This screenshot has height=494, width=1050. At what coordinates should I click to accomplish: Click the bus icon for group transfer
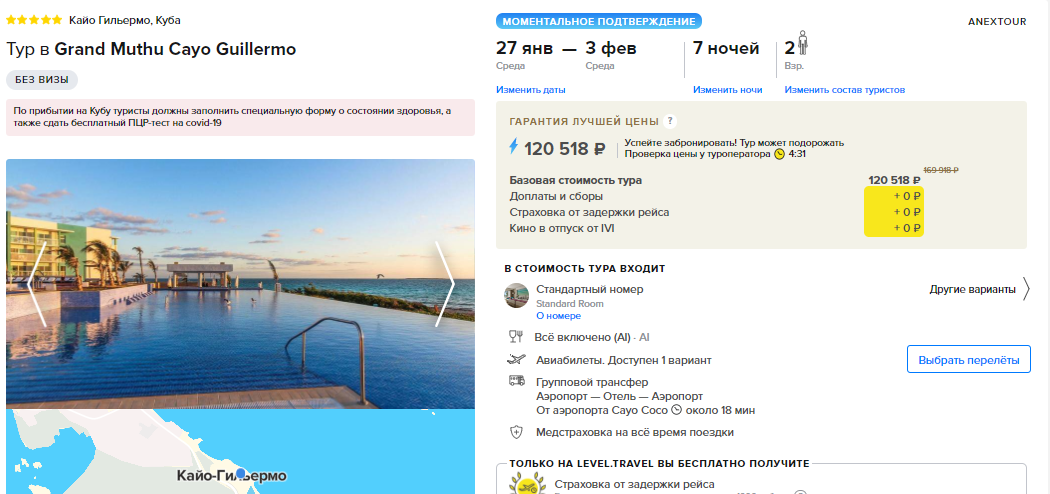coord(516,381)
